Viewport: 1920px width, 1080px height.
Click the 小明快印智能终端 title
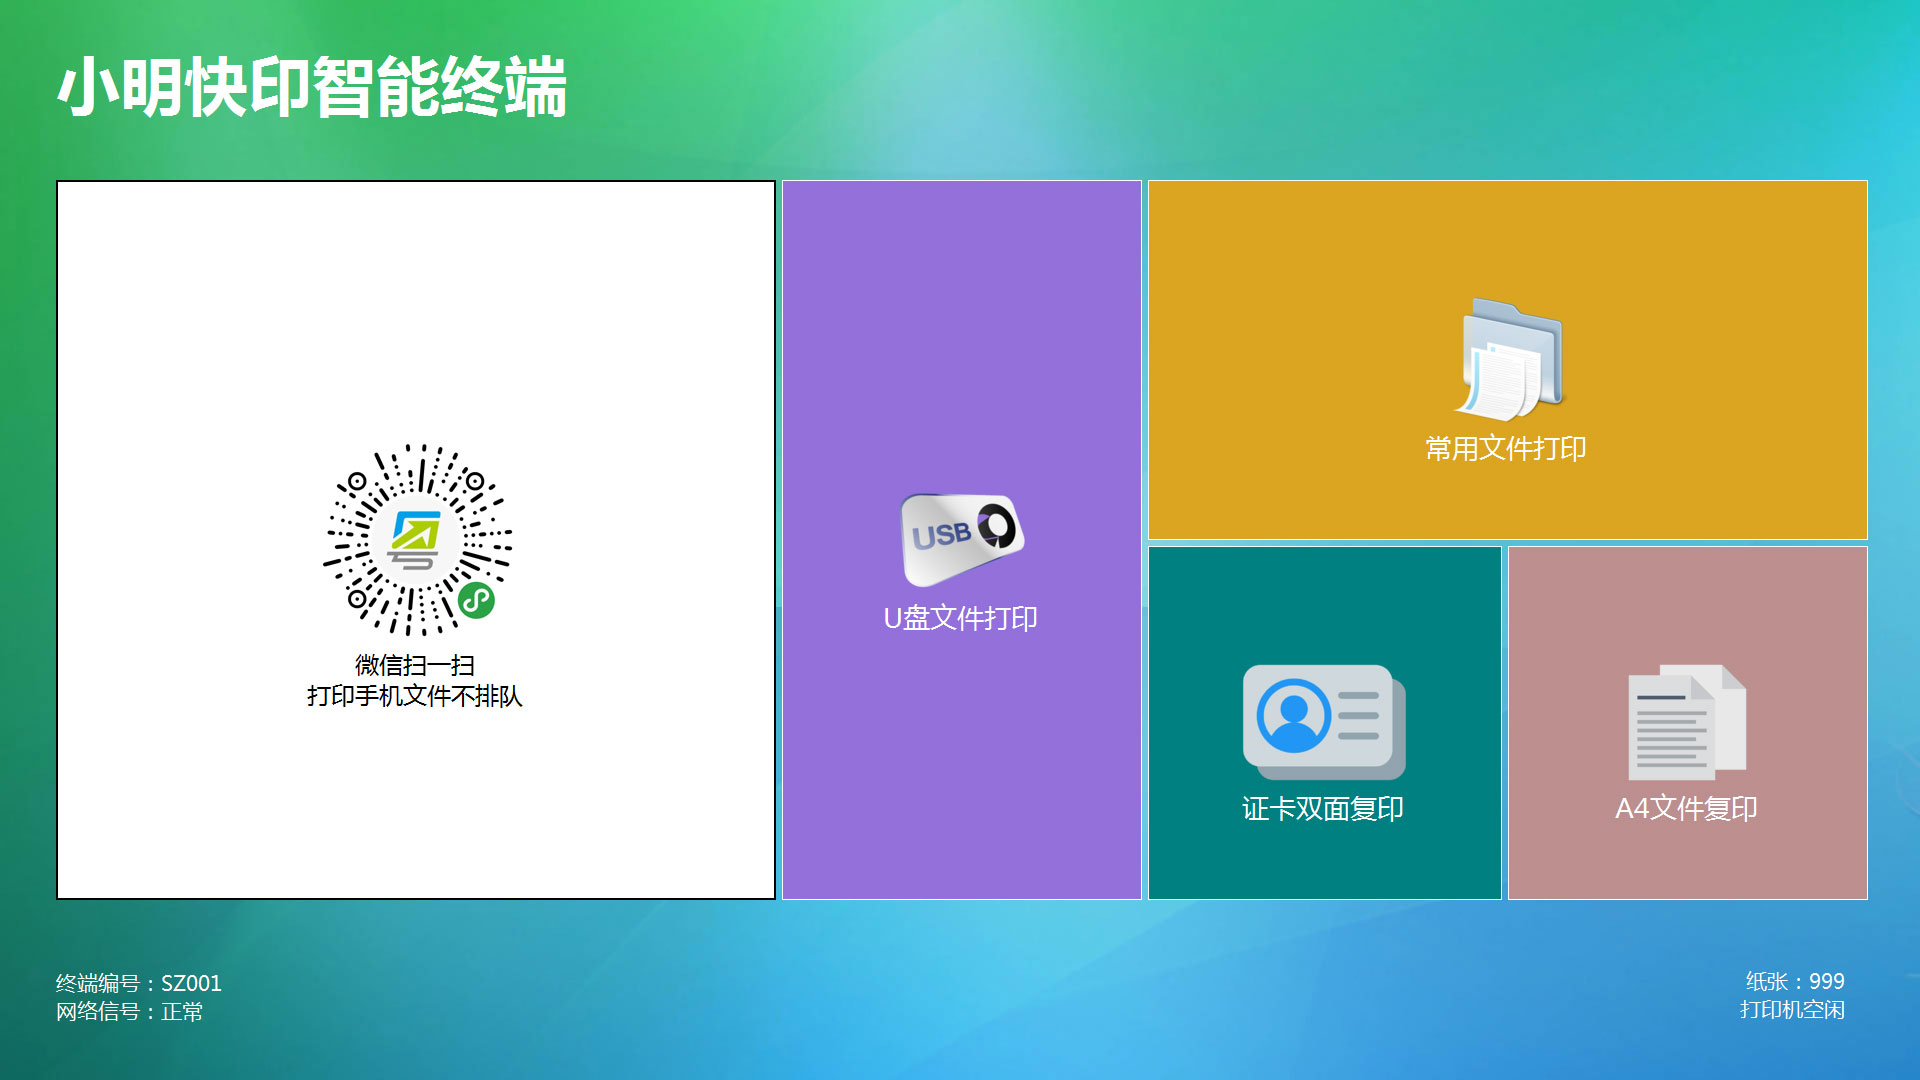(312, 87)
